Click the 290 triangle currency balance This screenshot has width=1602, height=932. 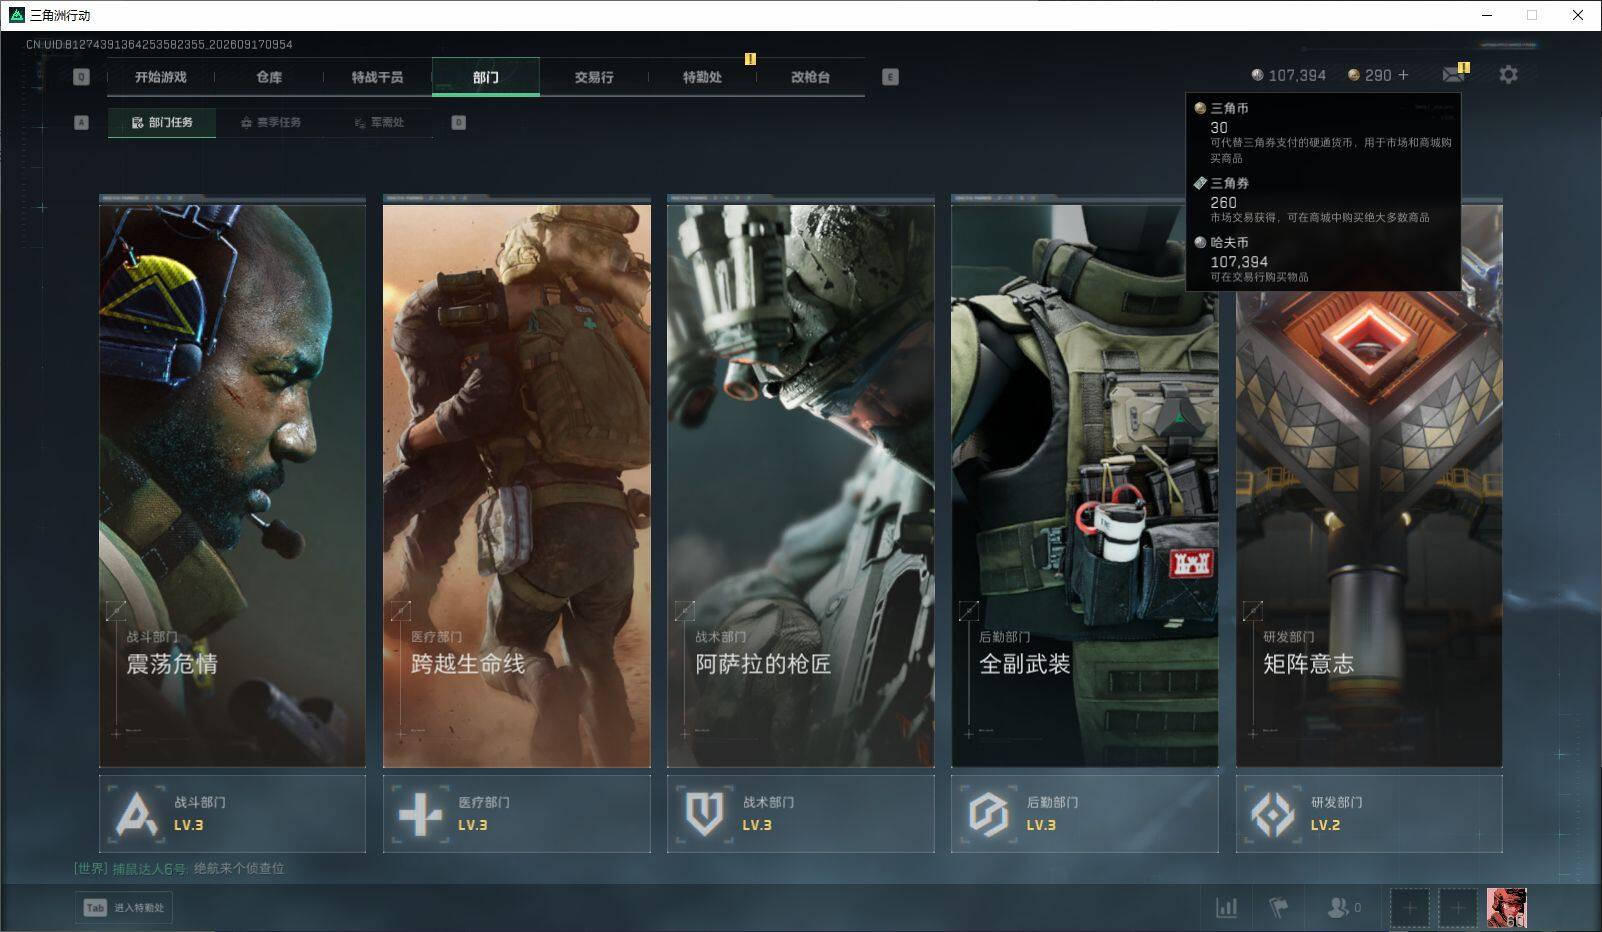[1369, 75]
